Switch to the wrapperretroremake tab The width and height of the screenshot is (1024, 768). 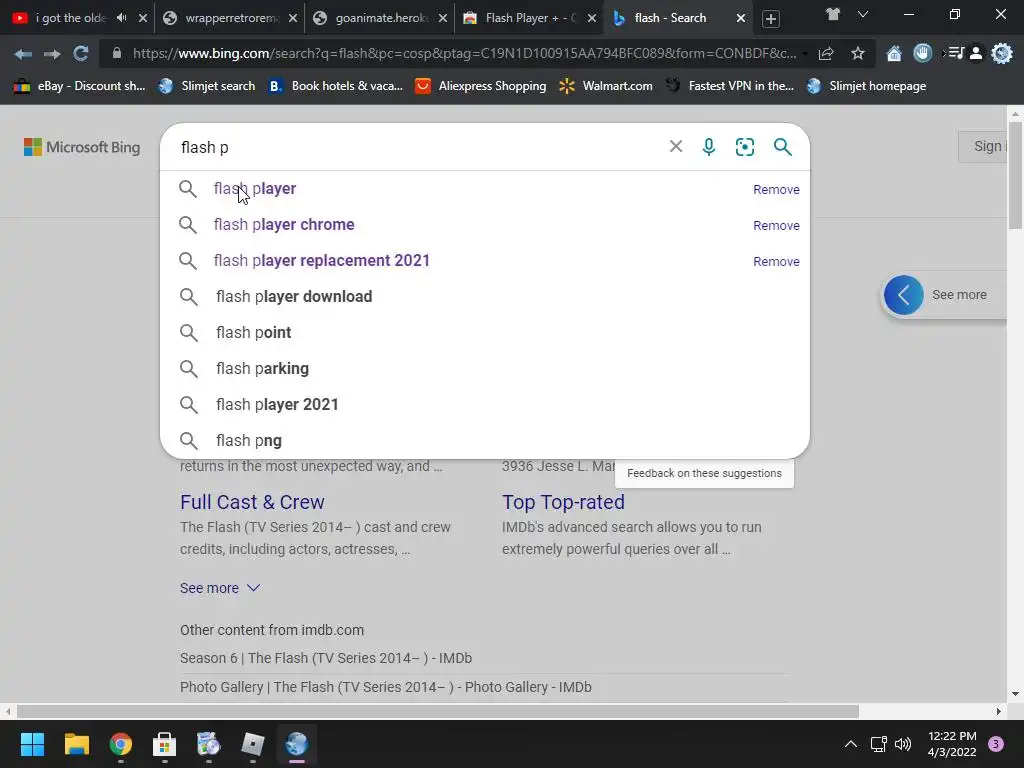tap(230, 18)
